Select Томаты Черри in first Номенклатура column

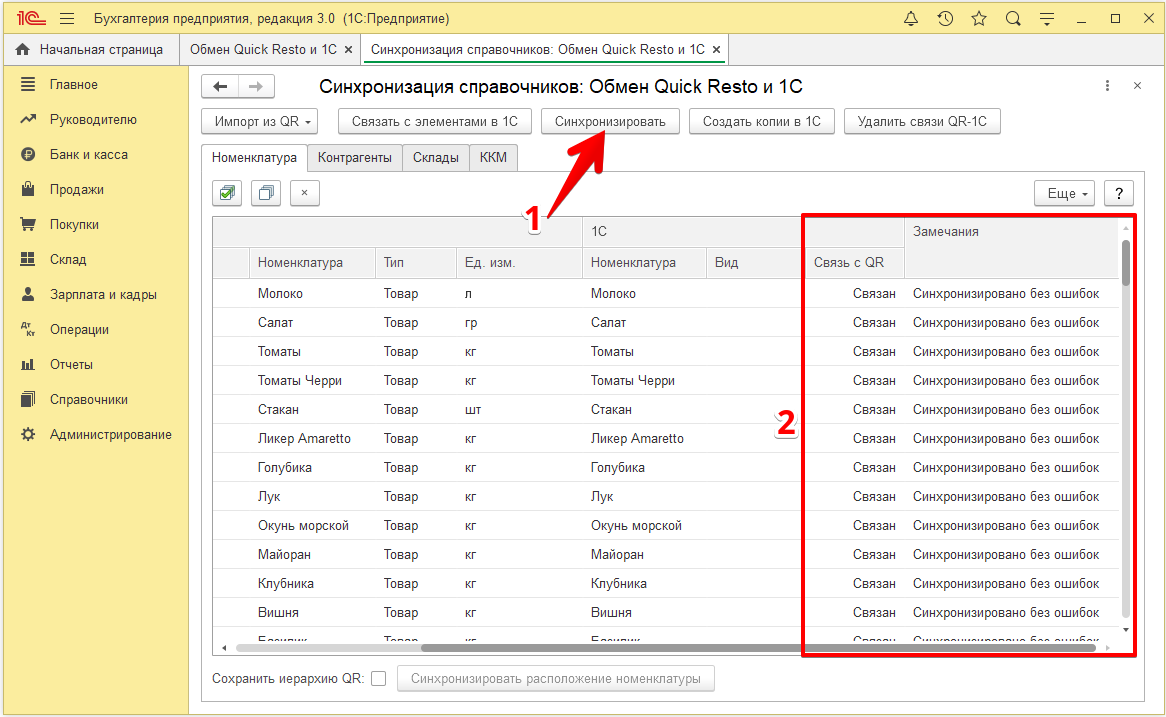(300, 381)
